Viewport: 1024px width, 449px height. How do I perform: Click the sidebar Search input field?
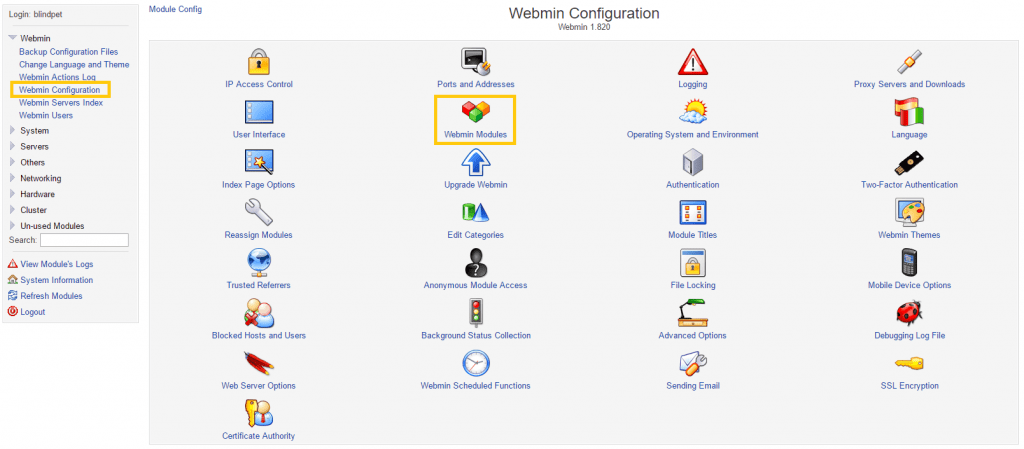pyautogui.click(x=84, y=240)
